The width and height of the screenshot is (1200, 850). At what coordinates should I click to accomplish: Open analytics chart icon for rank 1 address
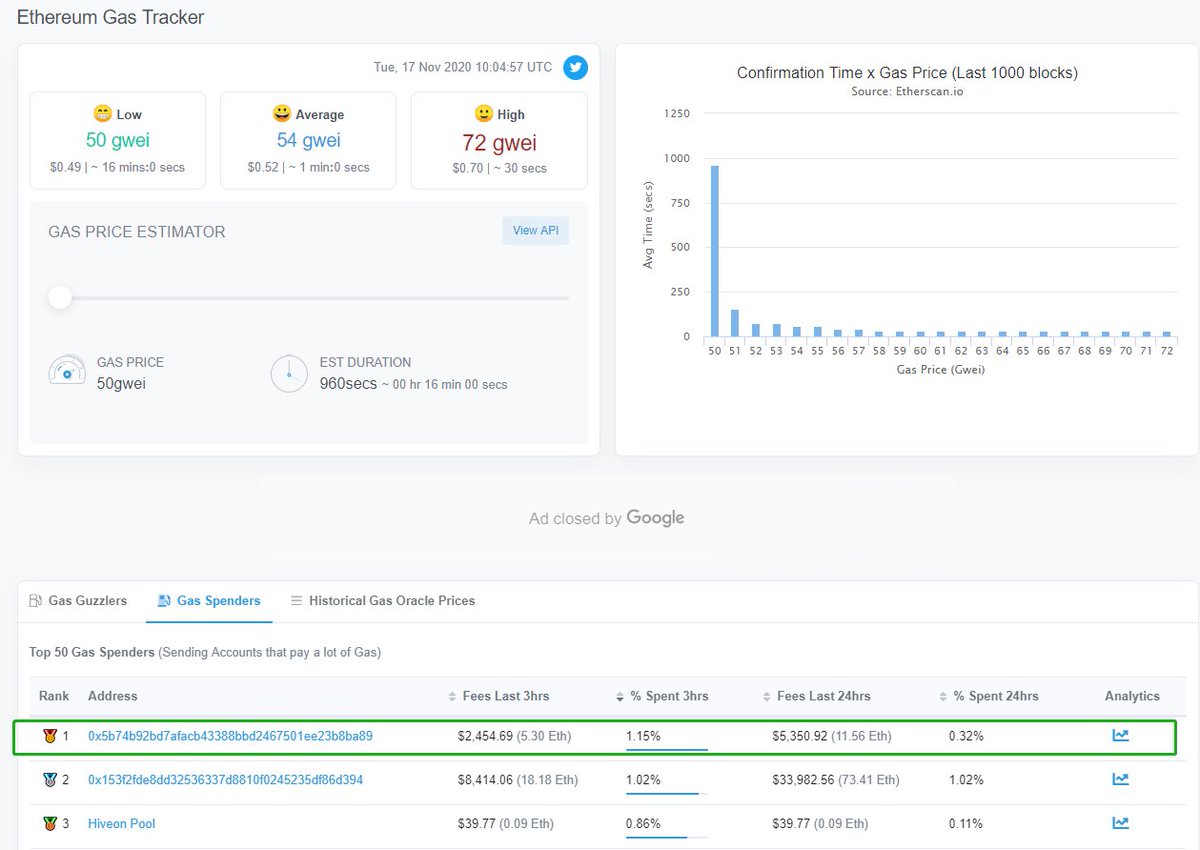(1121, 736)
